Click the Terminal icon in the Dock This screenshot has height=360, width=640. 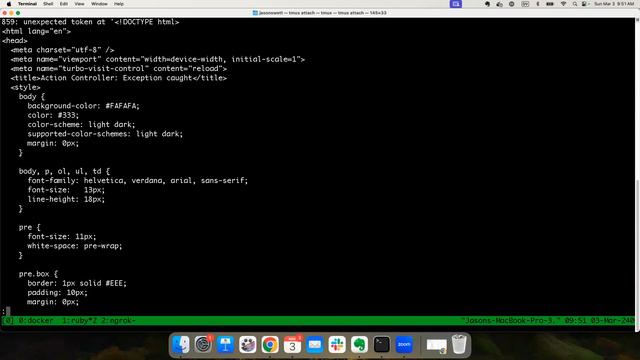click(x=382, y=345)
